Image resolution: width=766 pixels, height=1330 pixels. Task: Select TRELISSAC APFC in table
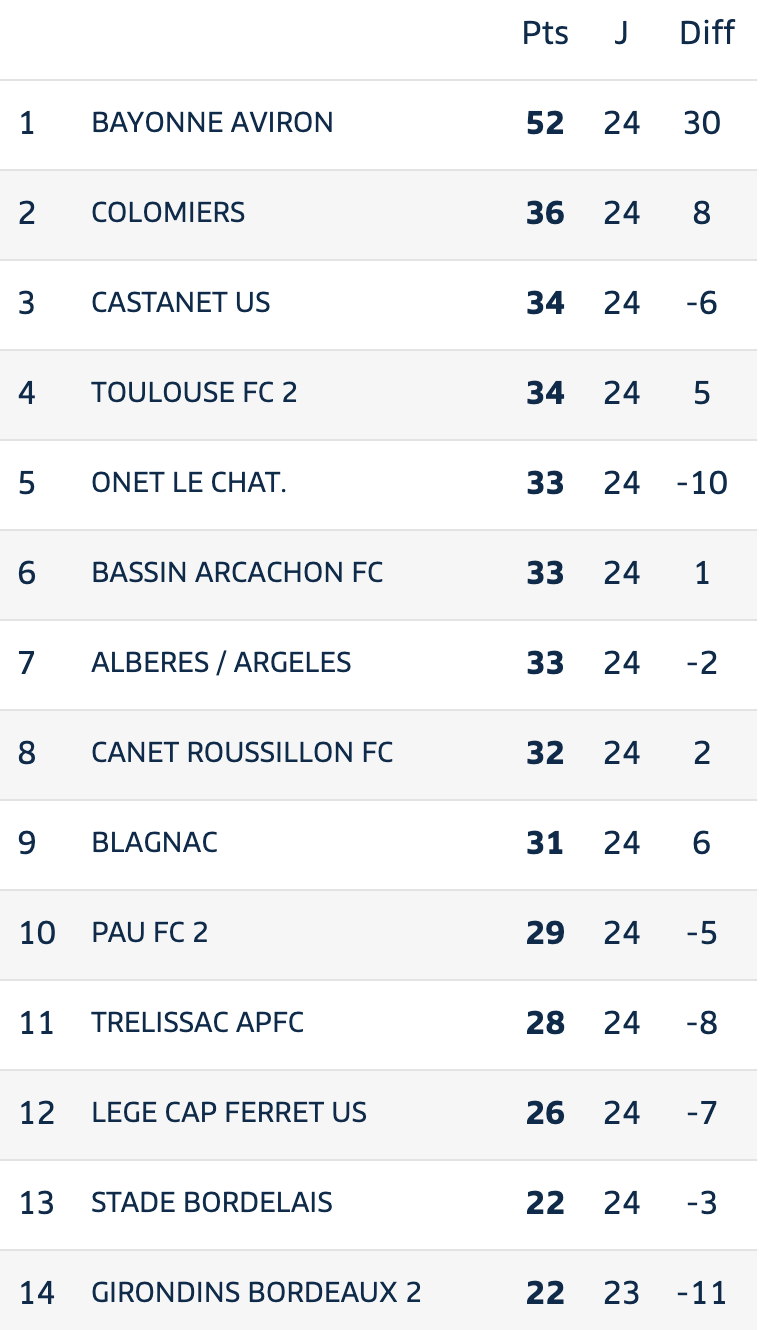tap(197, 1023)
